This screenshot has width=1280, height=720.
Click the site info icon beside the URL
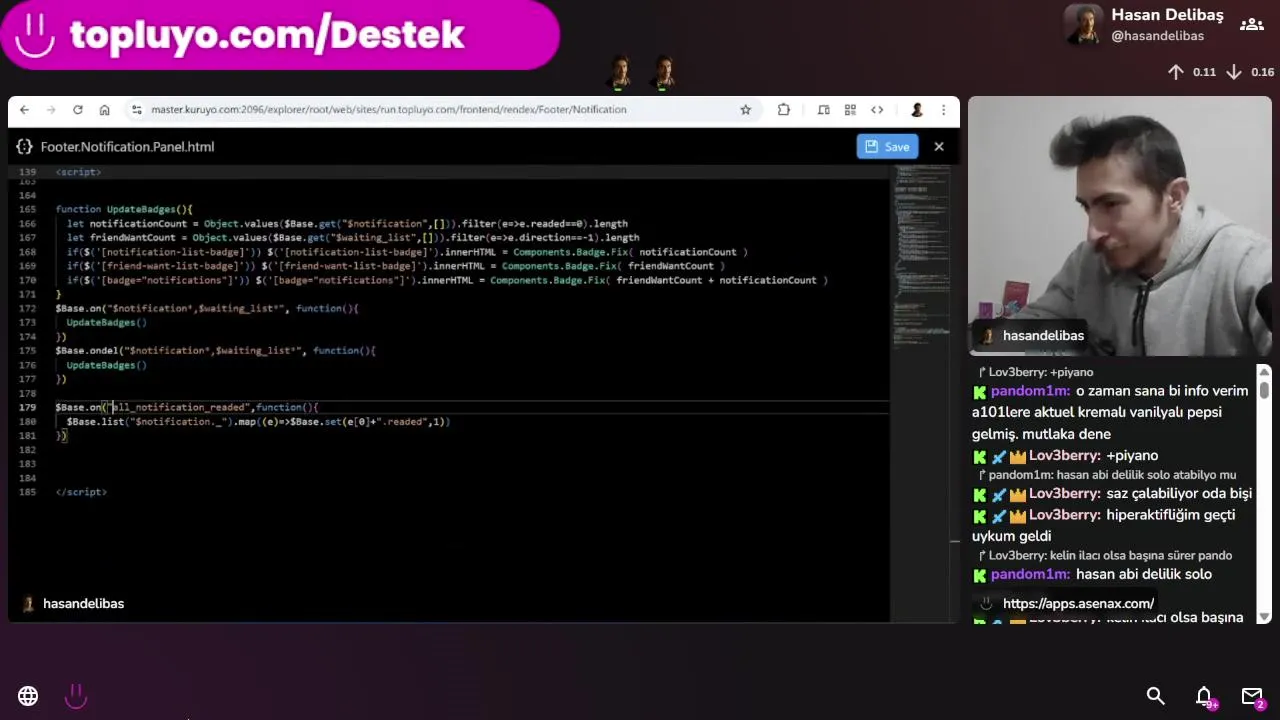pyautogui.click(x=137, y=110)
